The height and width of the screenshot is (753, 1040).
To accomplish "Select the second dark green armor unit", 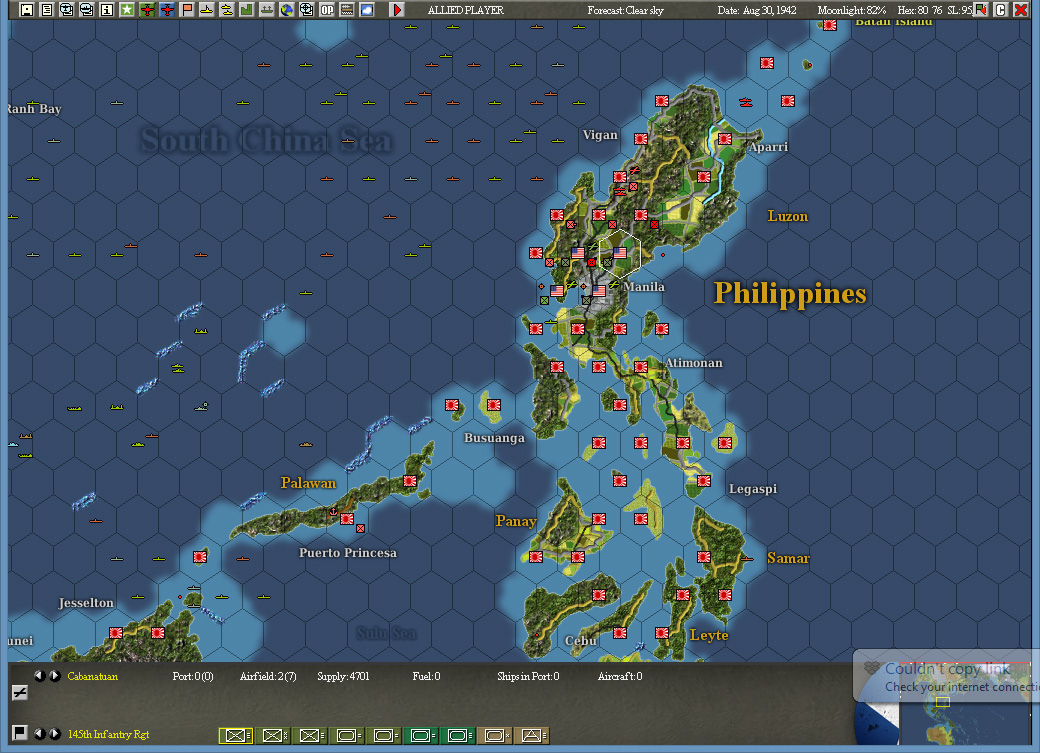I will (x=459, y=735).
